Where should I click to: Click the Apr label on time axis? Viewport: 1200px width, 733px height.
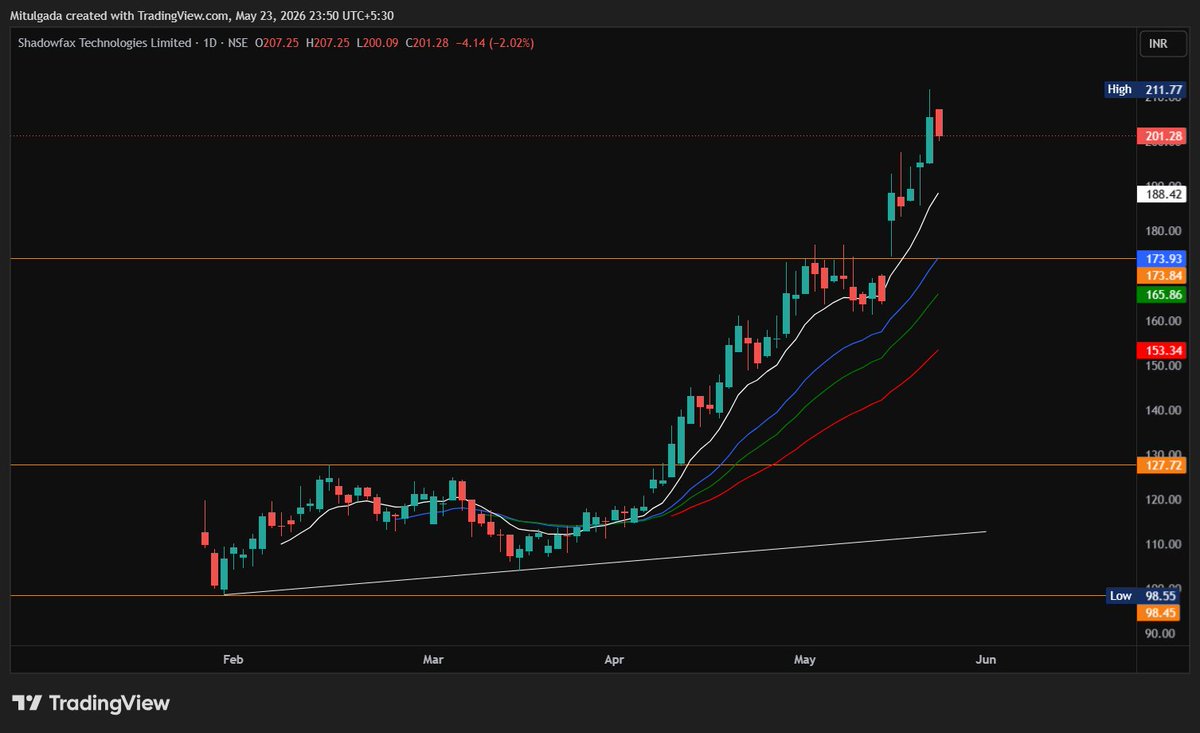click(614, 660)
